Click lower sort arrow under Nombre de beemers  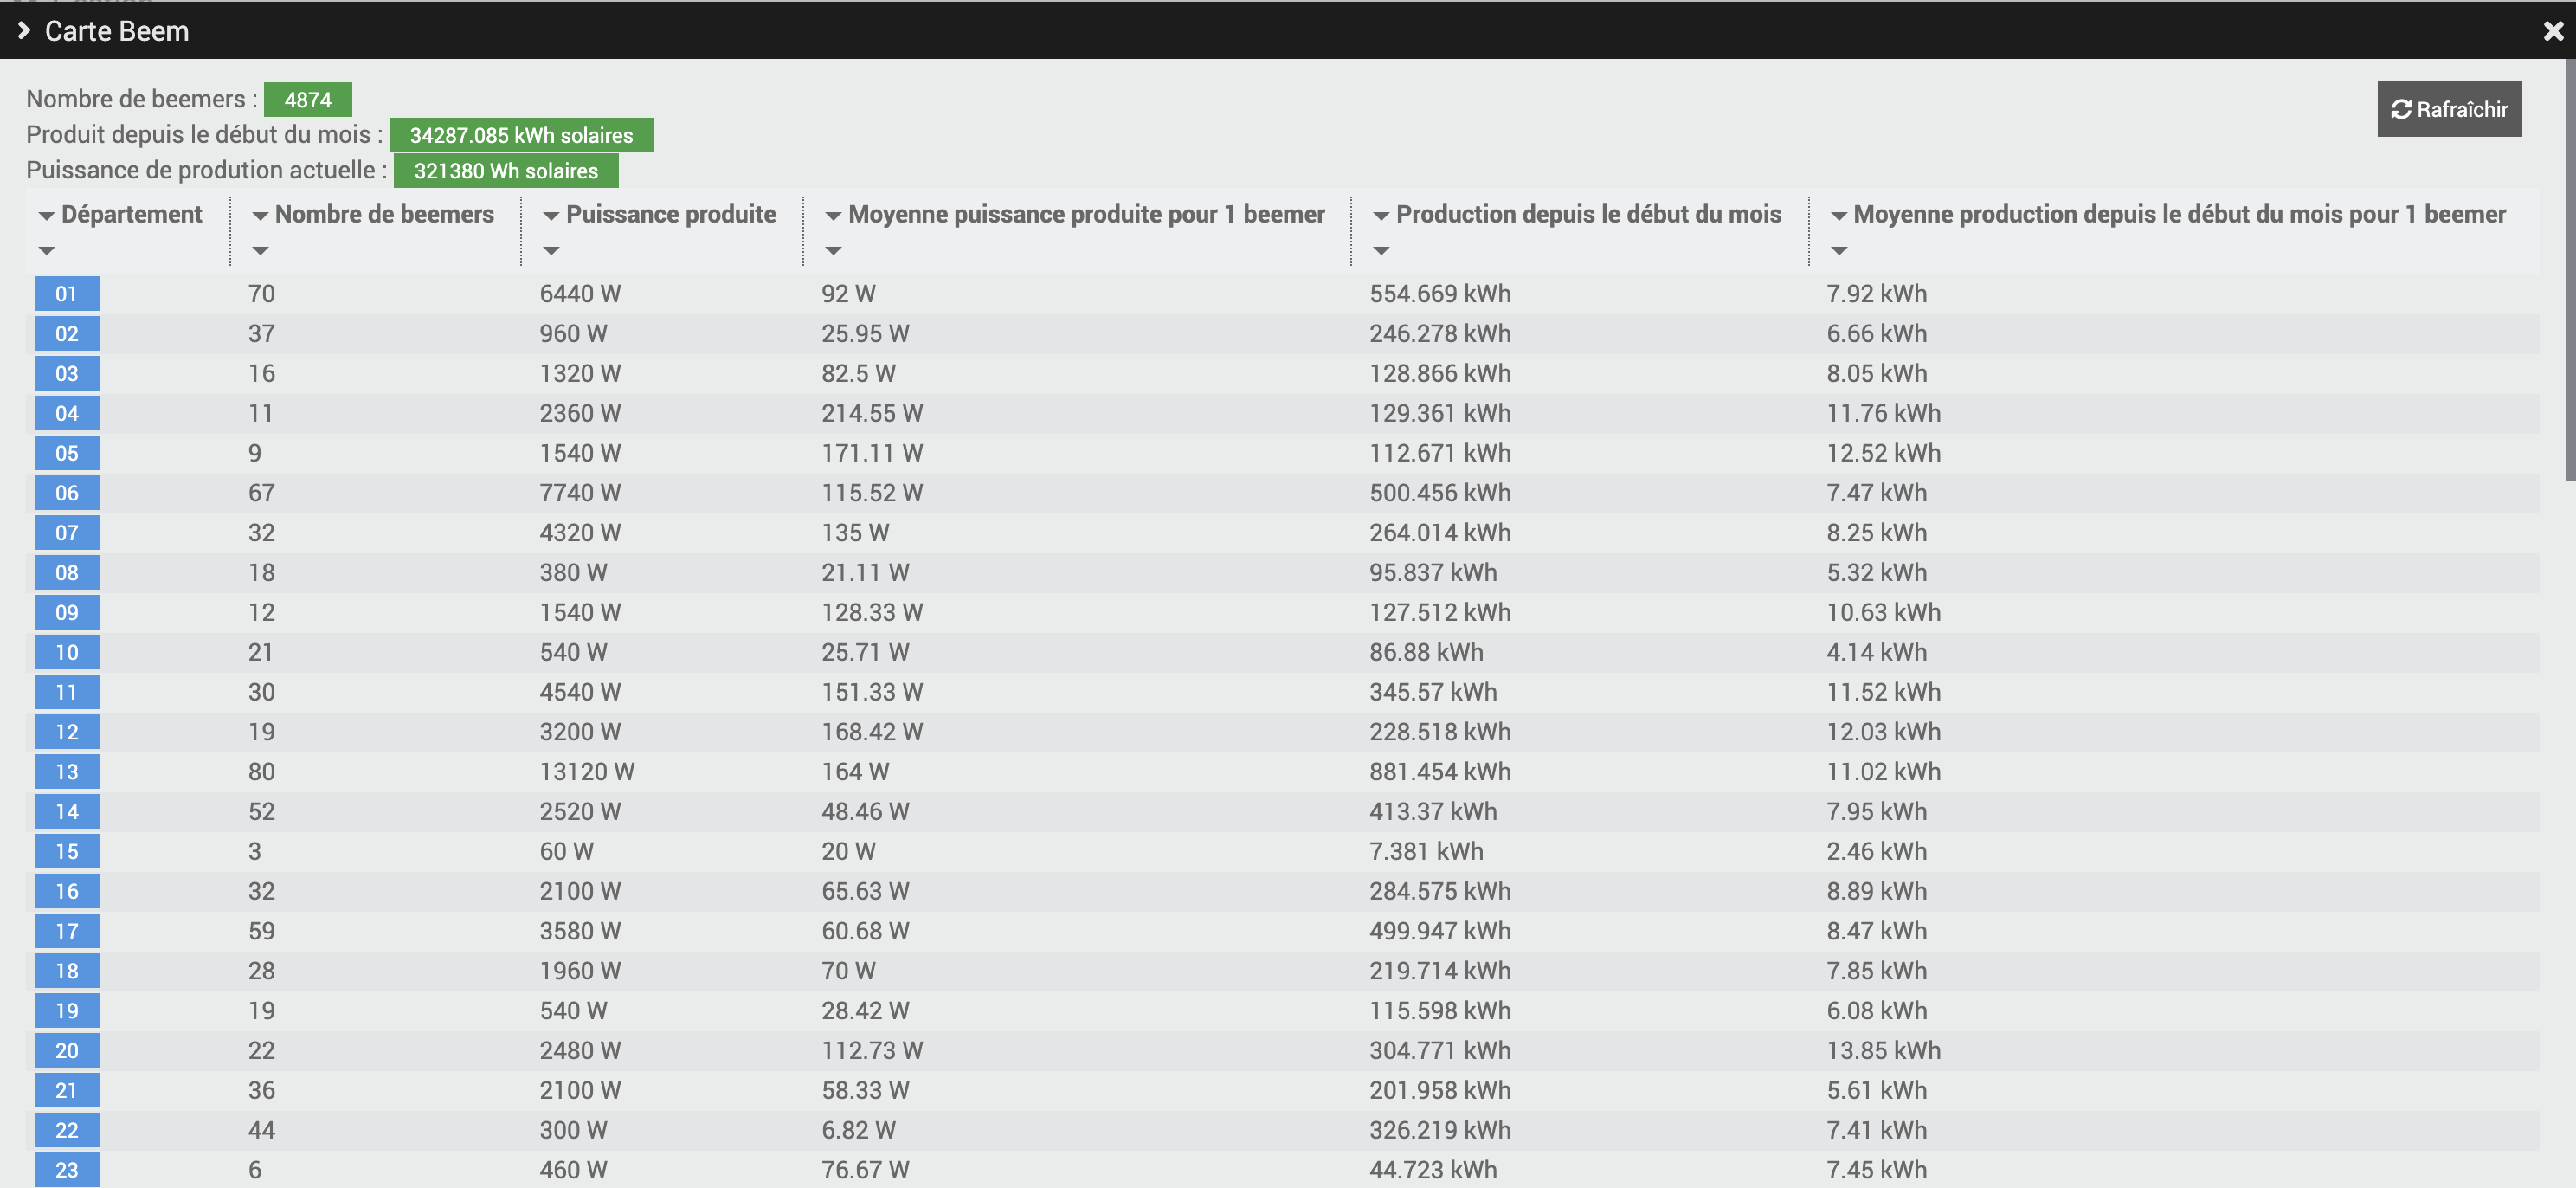[260, 251]
